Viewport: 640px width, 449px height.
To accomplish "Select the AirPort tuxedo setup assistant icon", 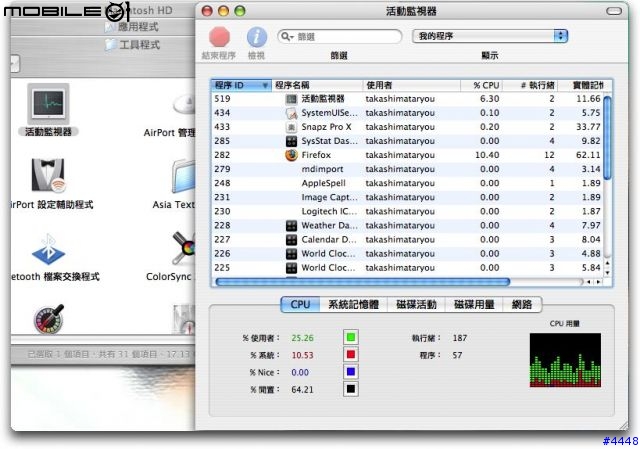I will click(x=48, y=176).
